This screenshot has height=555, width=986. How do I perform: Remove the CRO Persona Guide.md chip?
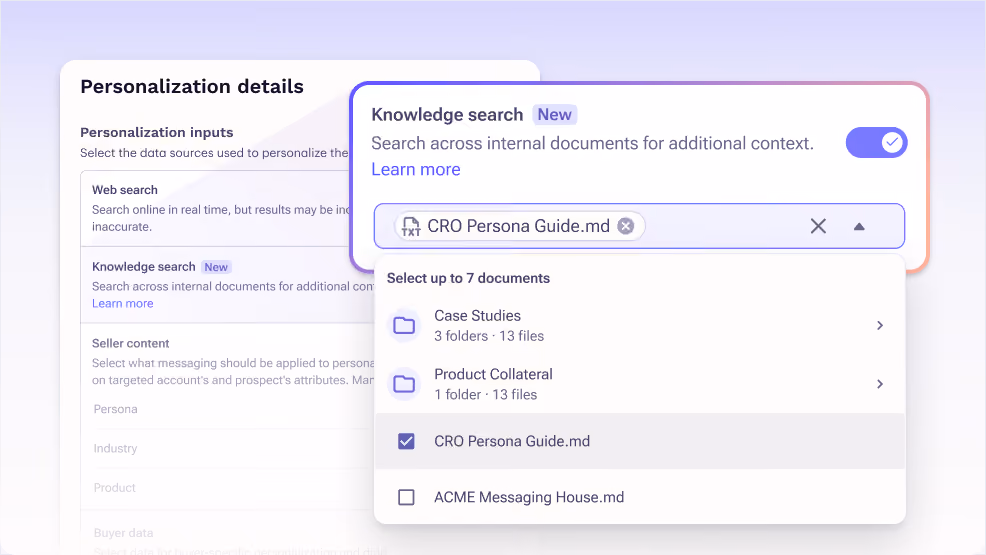(625, 226)
